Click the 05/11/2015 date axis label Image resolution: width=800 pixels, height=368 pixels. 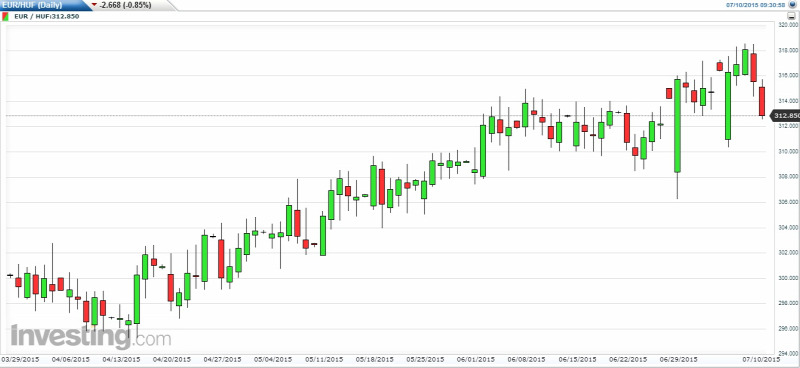tap(324, 360)
